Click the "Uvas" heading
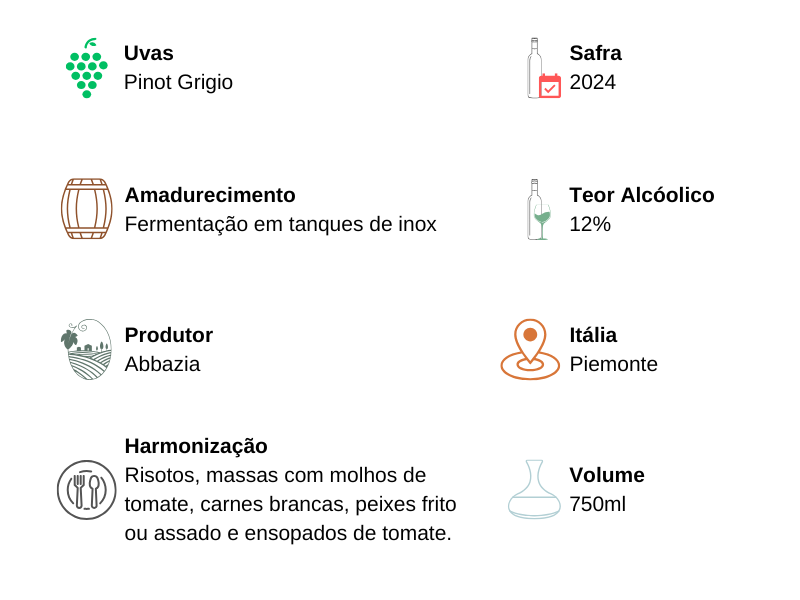The height and width of the screenshot is (600, 800). [x=149, y=53]
